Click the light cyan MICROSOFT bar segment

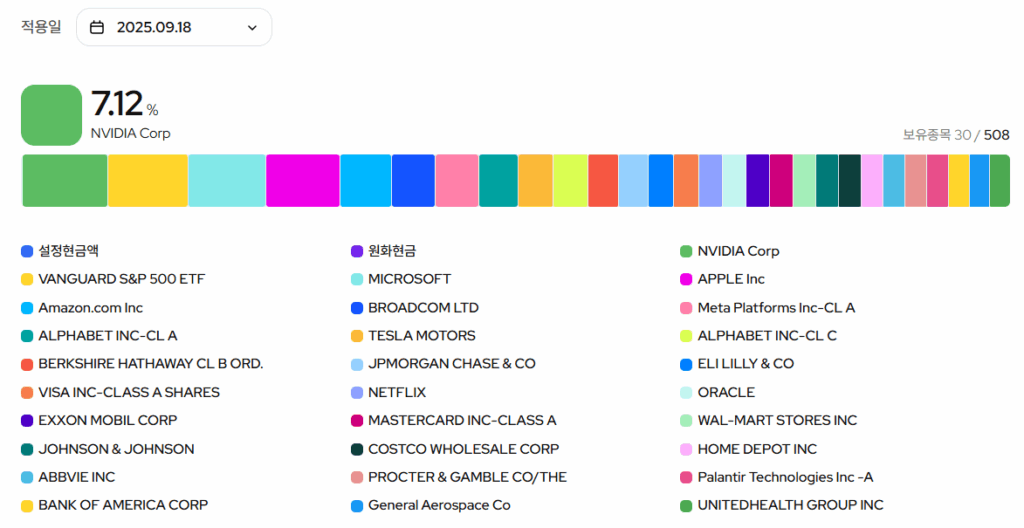click(x=226, y=181)
